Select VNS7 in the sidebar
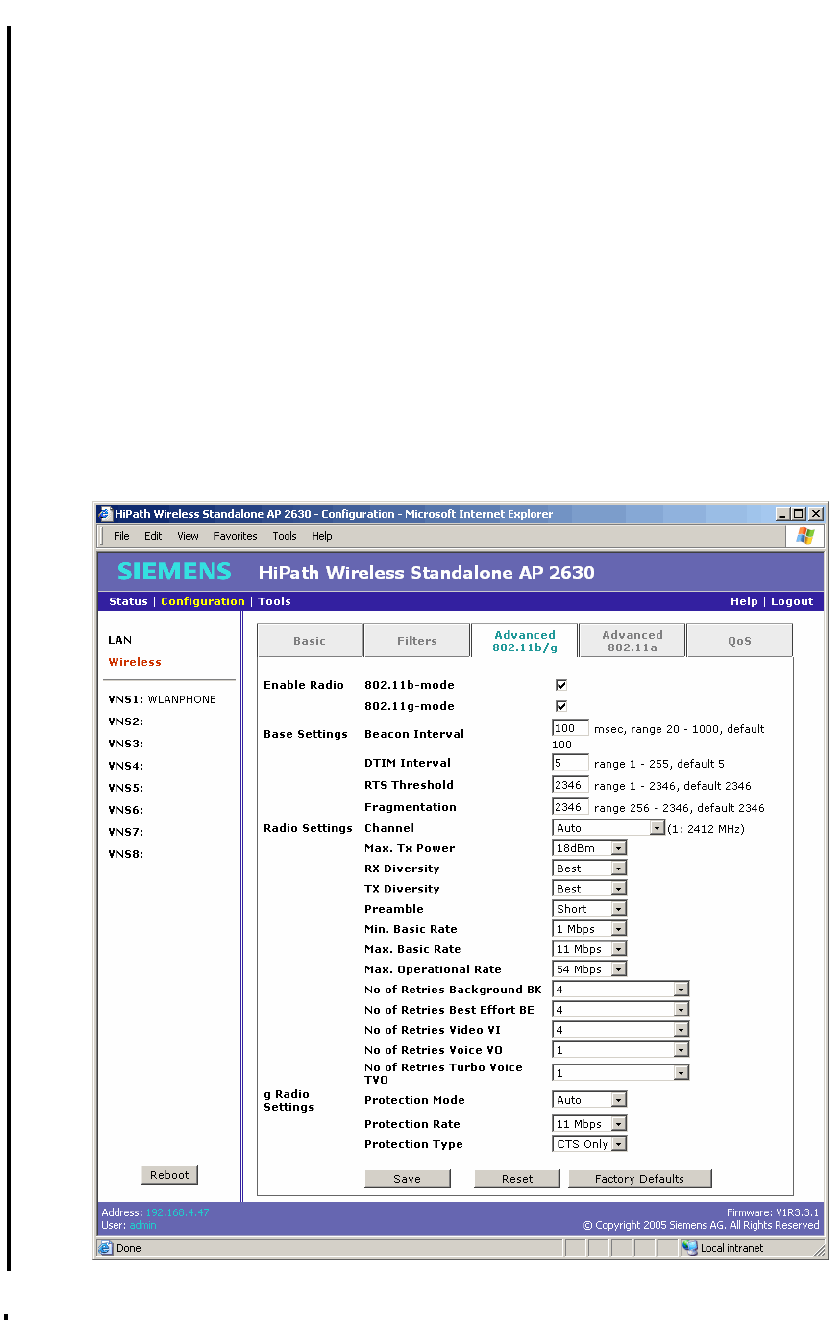Viewport: 829px width, 1320px height. tap(126, 832)
